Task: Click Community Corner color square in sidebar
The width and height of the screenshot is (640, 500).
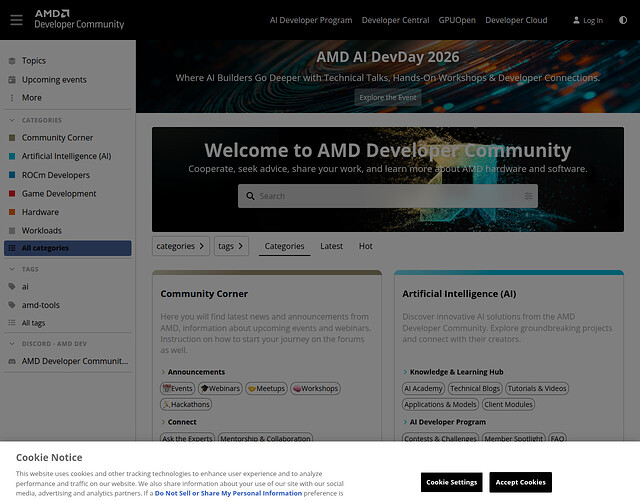Action: point(12,138)
